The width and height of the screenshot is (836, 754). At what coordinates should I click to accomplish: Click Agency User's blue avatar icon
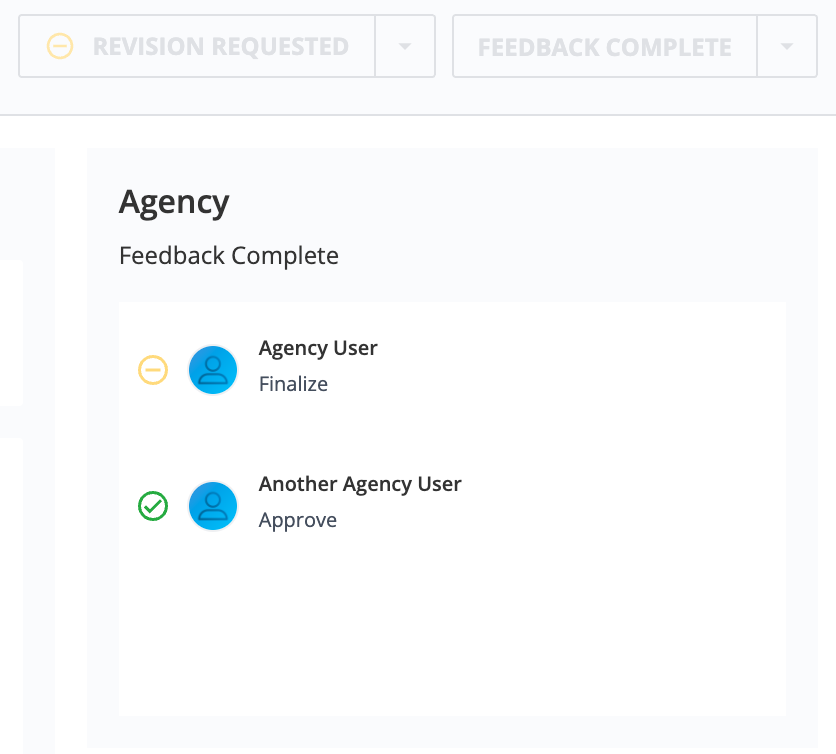pyautogui.click(x=213, y=370)
